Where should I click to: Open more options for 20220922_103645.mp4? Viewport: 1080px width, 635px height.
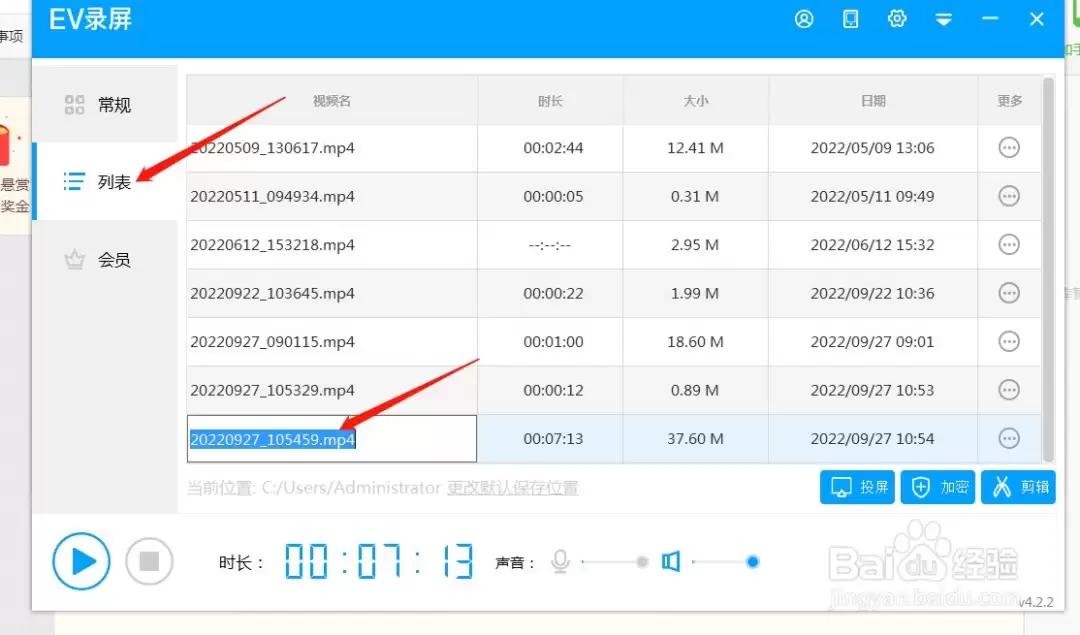pos(1009,293)
